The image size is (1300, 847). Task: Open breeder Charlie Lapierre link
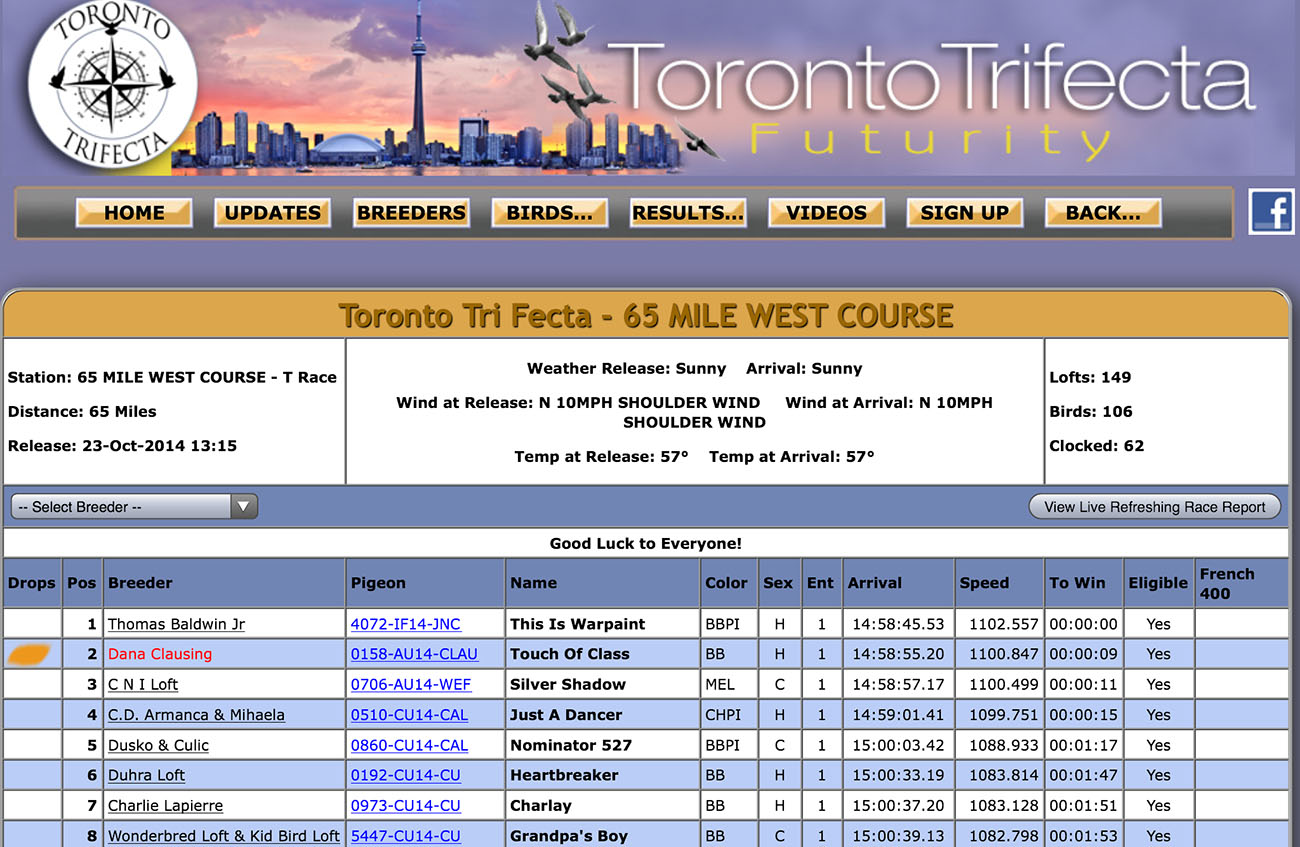[x=165, y=806]
